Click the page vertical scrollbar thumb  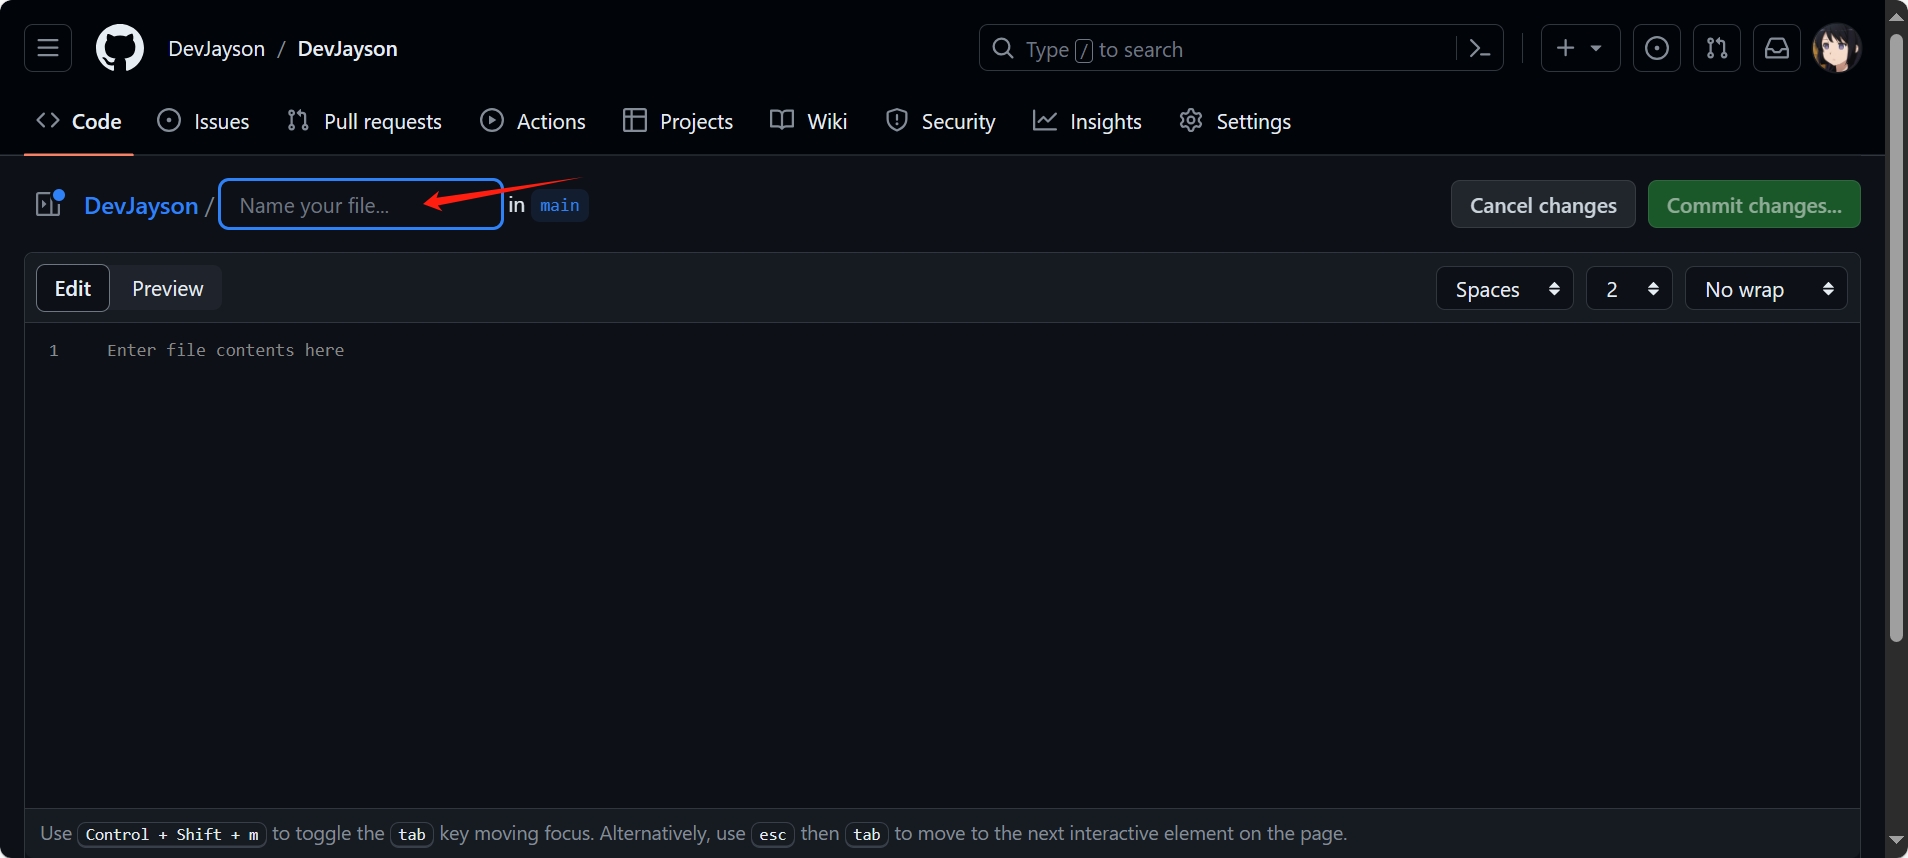click(1896, 337)
